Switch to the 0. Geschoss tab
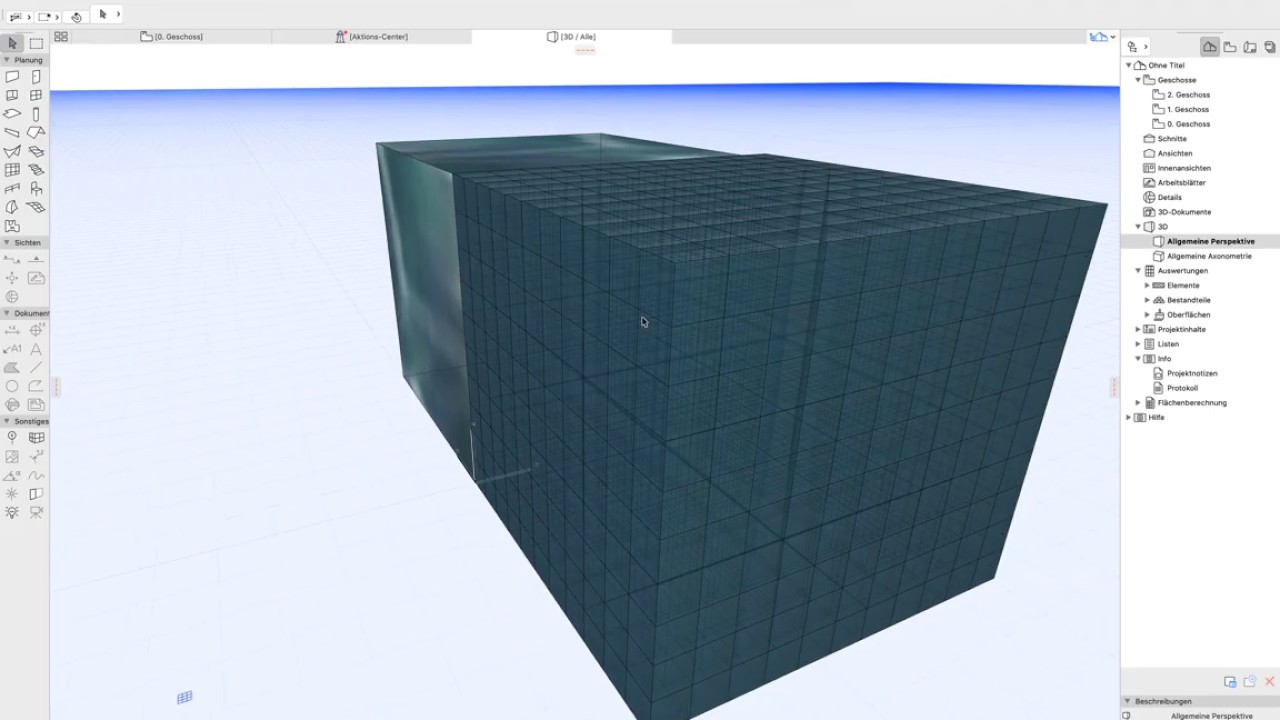Screen dimensions: 1280x720 tap(171, 36)
